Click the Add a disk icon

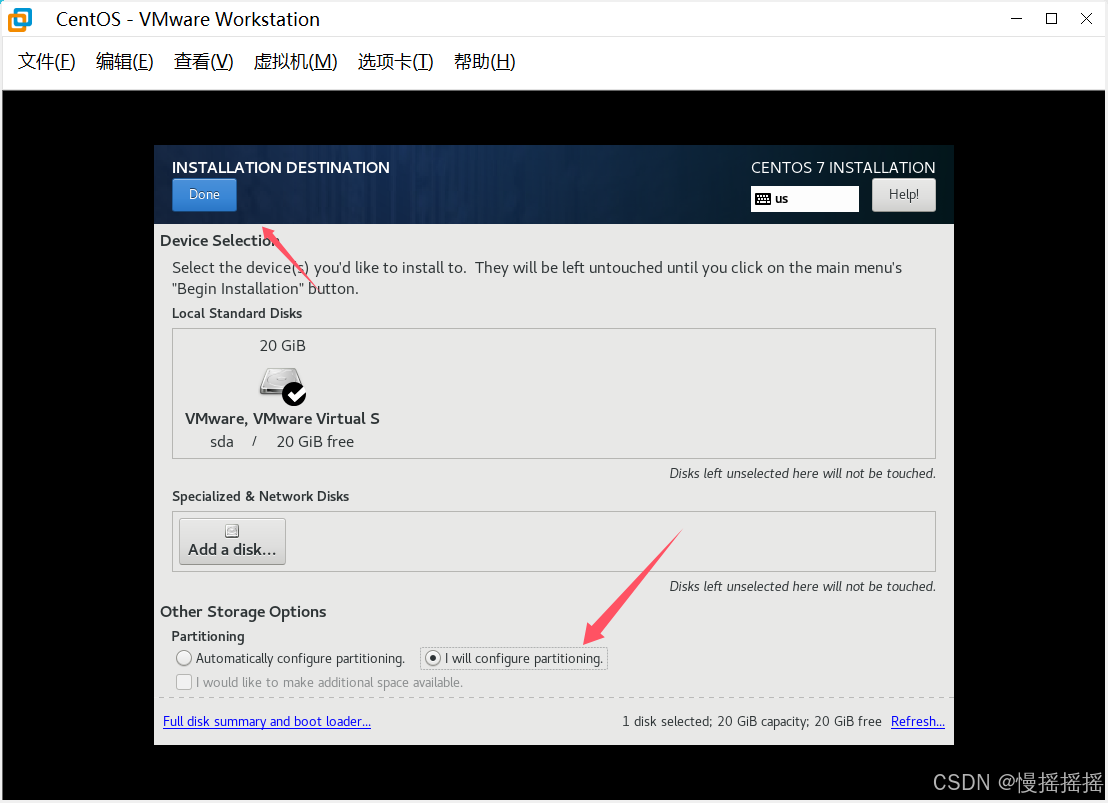[232, 530]
